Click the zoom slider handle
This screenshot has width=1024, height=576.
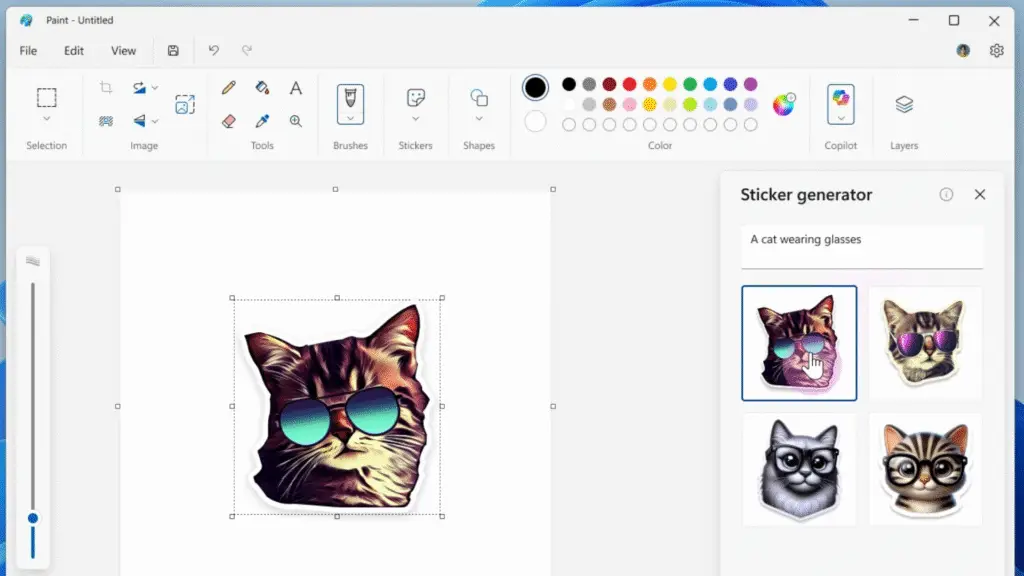click(x=33, y=519)
